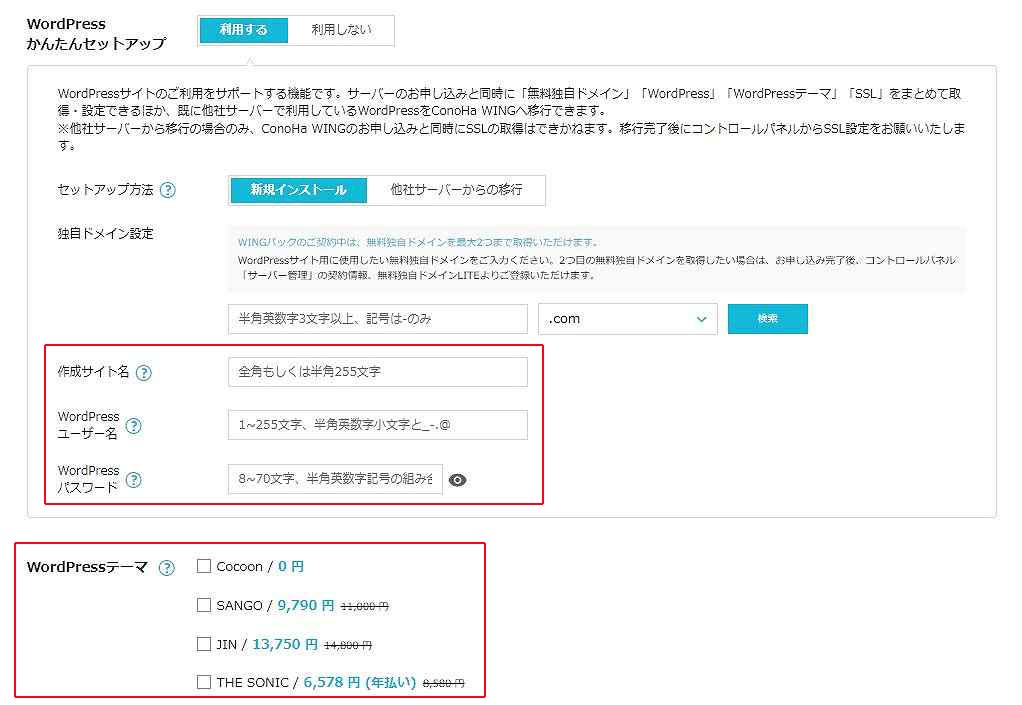Check the THE SONIC theme checkbox
Image resolution: width=1022 pixels, height=705 pixels.
click(x=204, y=682)
